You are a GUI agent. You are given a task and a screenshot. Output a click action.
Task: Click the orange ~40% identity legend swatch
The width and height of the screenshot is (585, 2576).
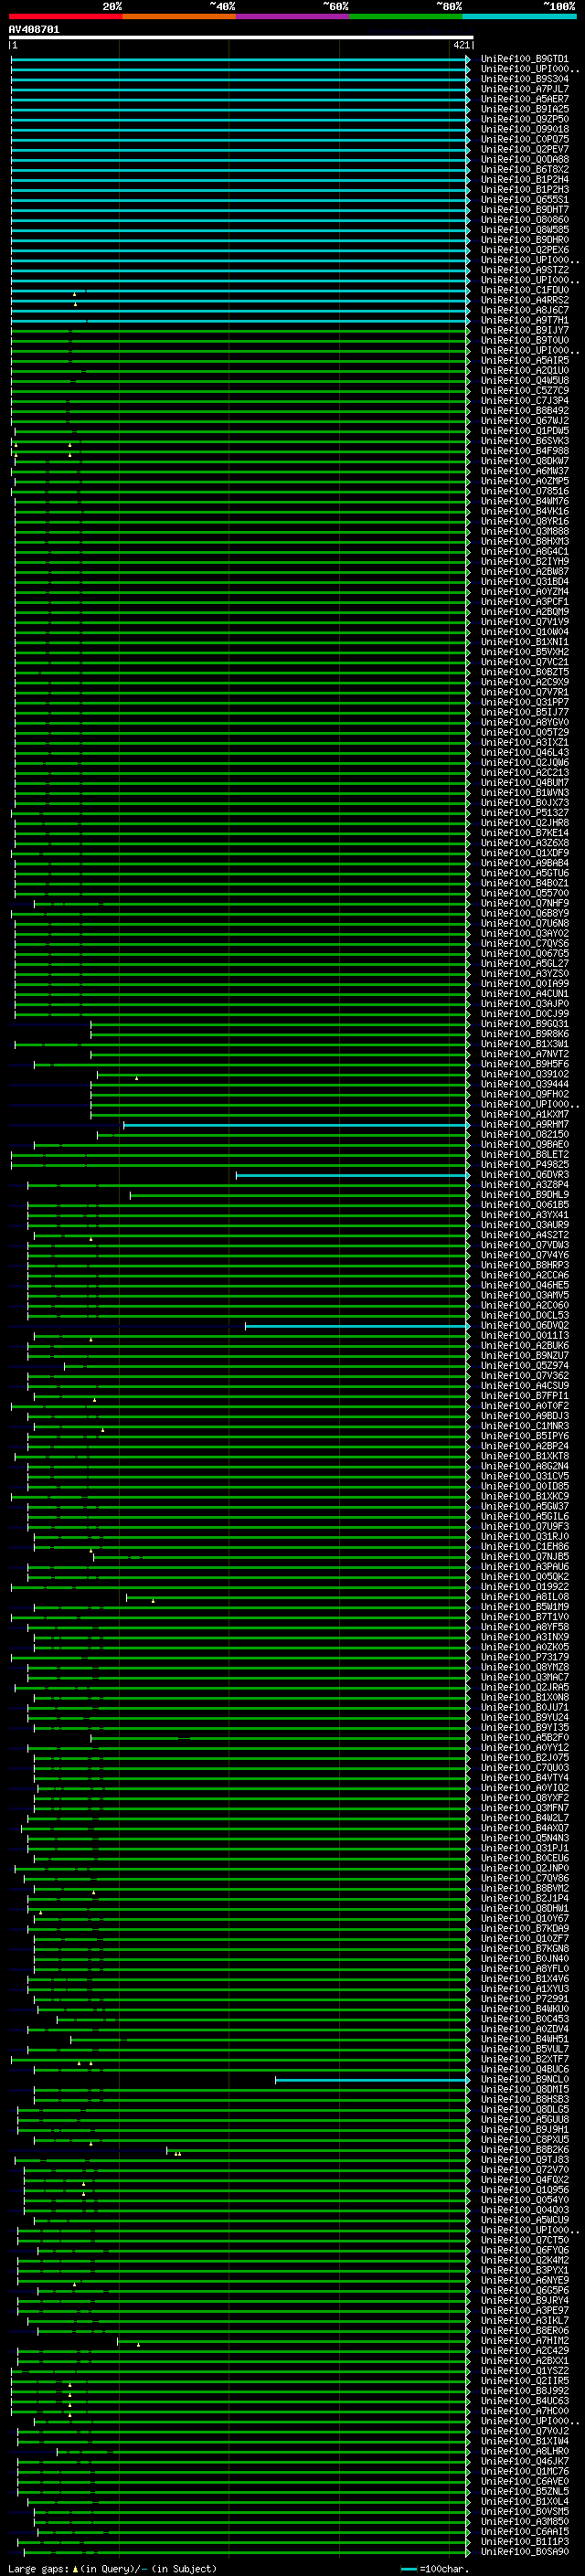point(179,16)
